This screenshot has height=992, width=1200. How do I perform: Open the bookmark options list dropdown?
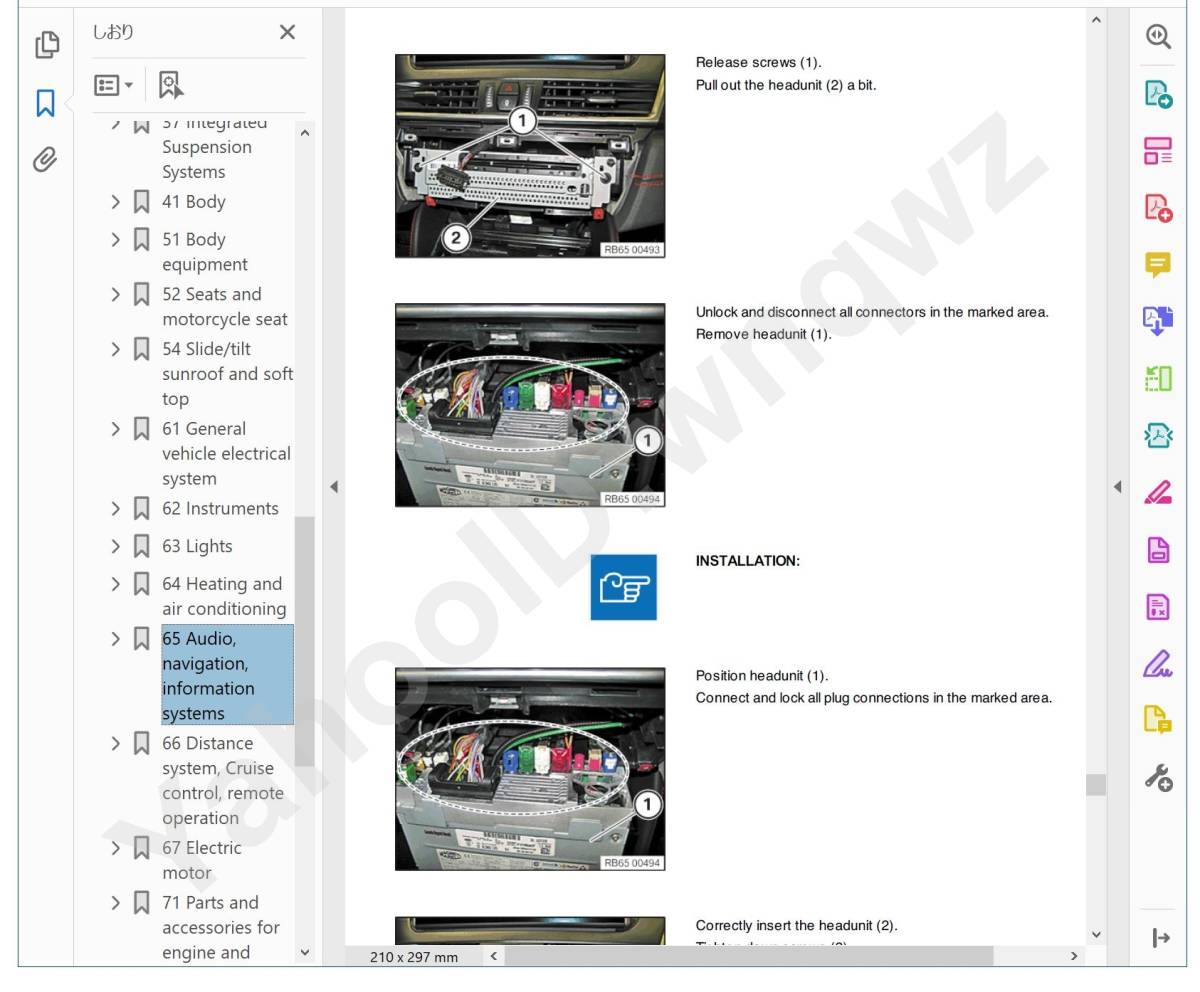click(113, 85)
